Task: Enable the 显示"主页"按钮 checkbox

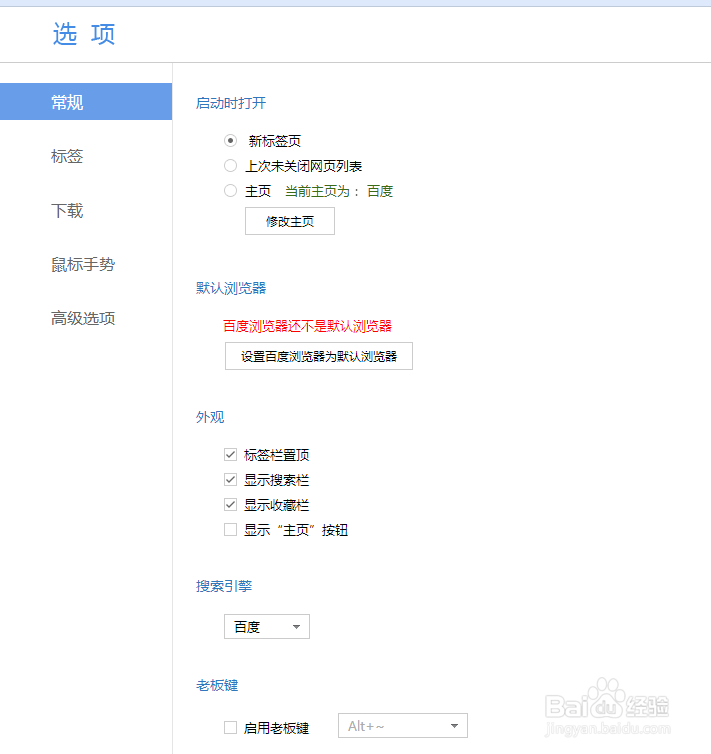Action: point(230,529)
